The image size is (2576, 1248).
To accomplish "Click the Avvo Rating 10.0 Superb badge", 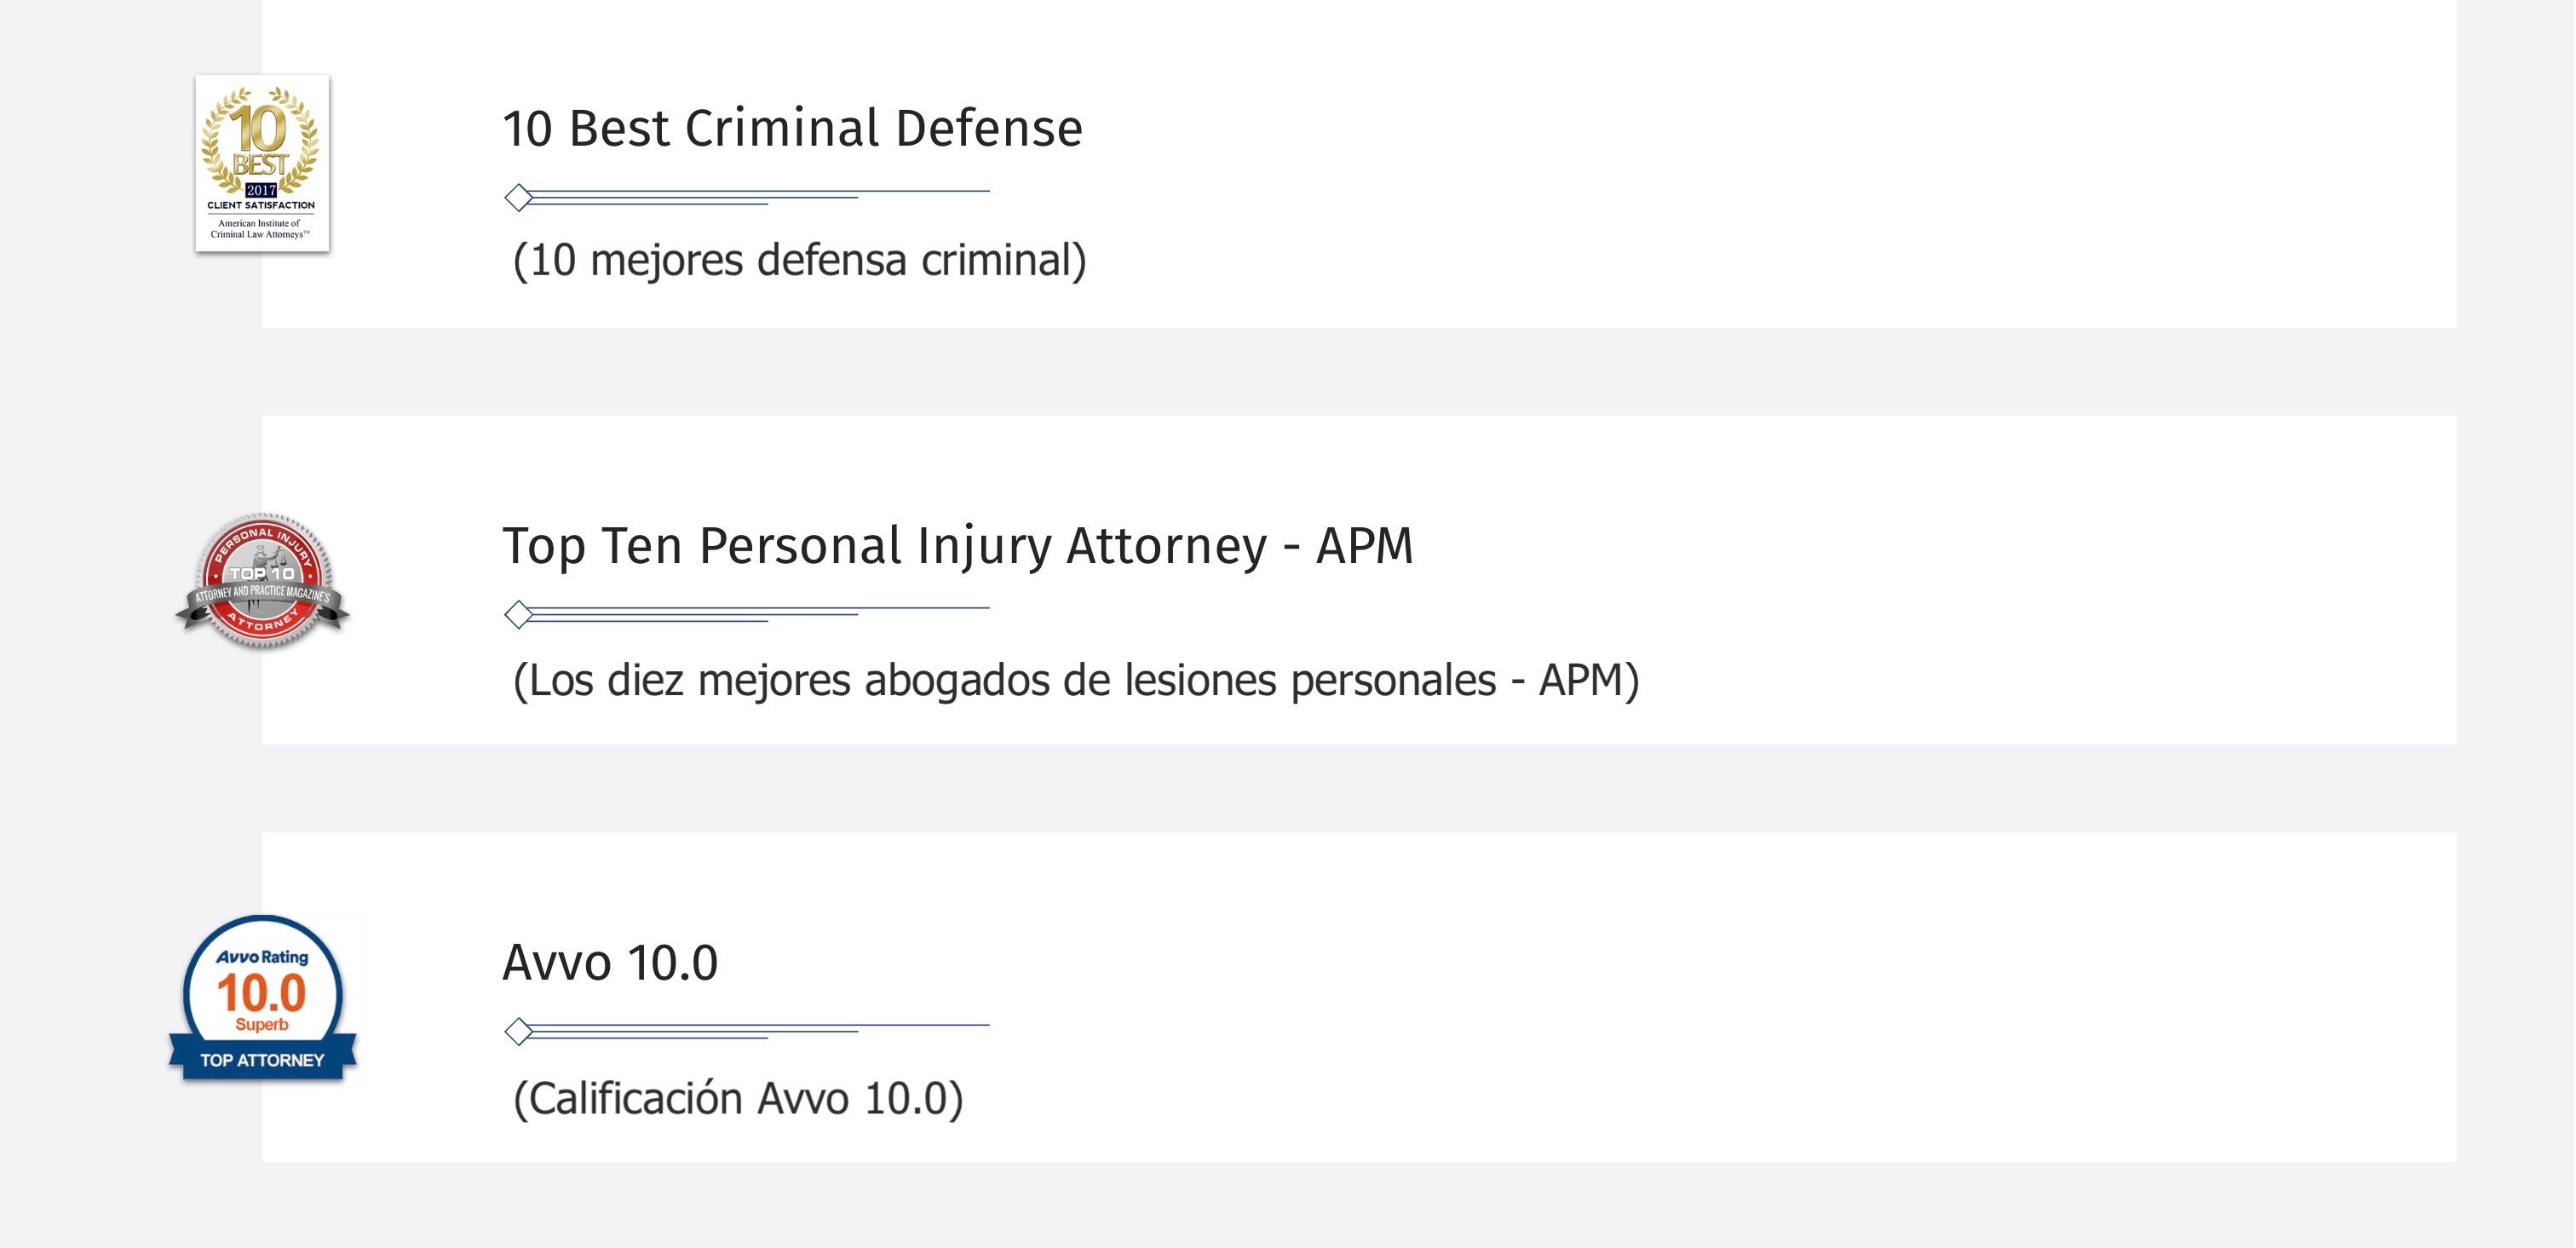I will point(262,998).
